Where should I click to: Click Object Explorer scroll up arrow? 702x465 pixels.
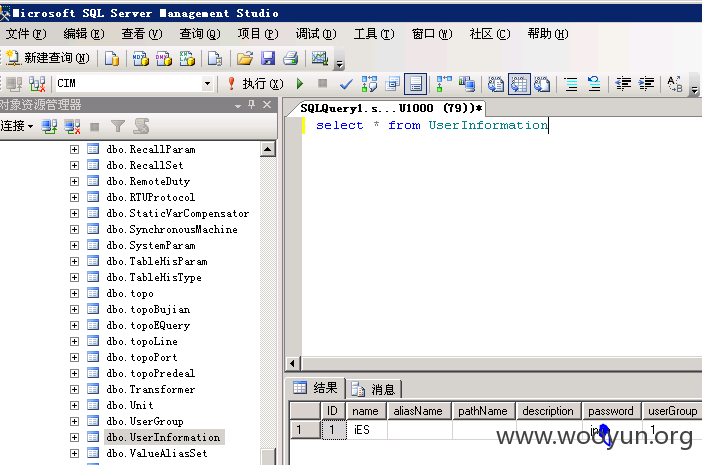(267, 149)
